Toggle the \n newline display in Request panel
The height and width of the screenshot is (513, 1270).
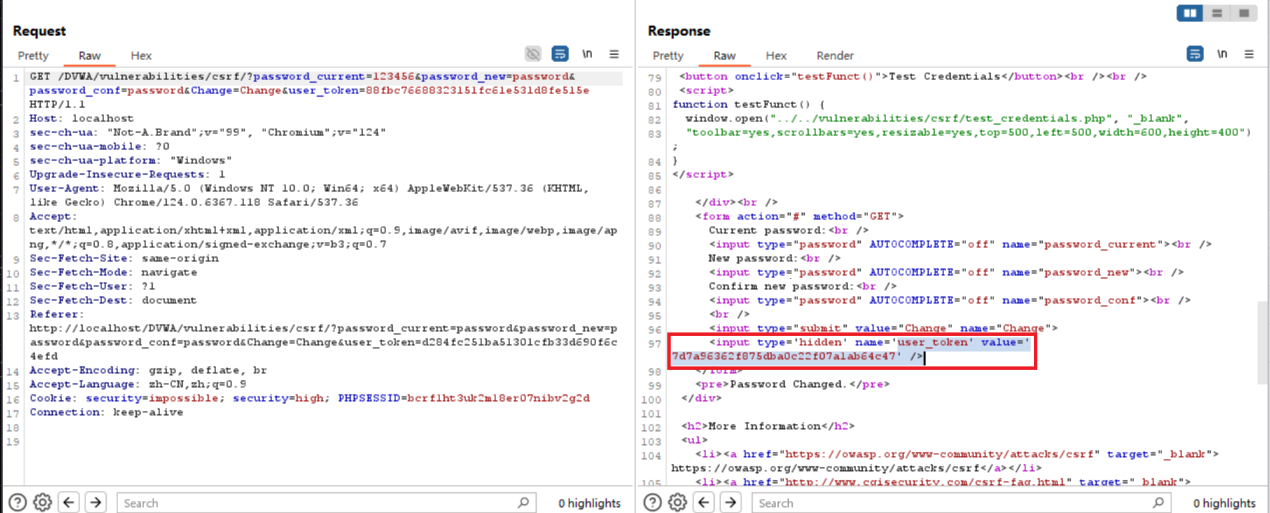tap(588, 54)
